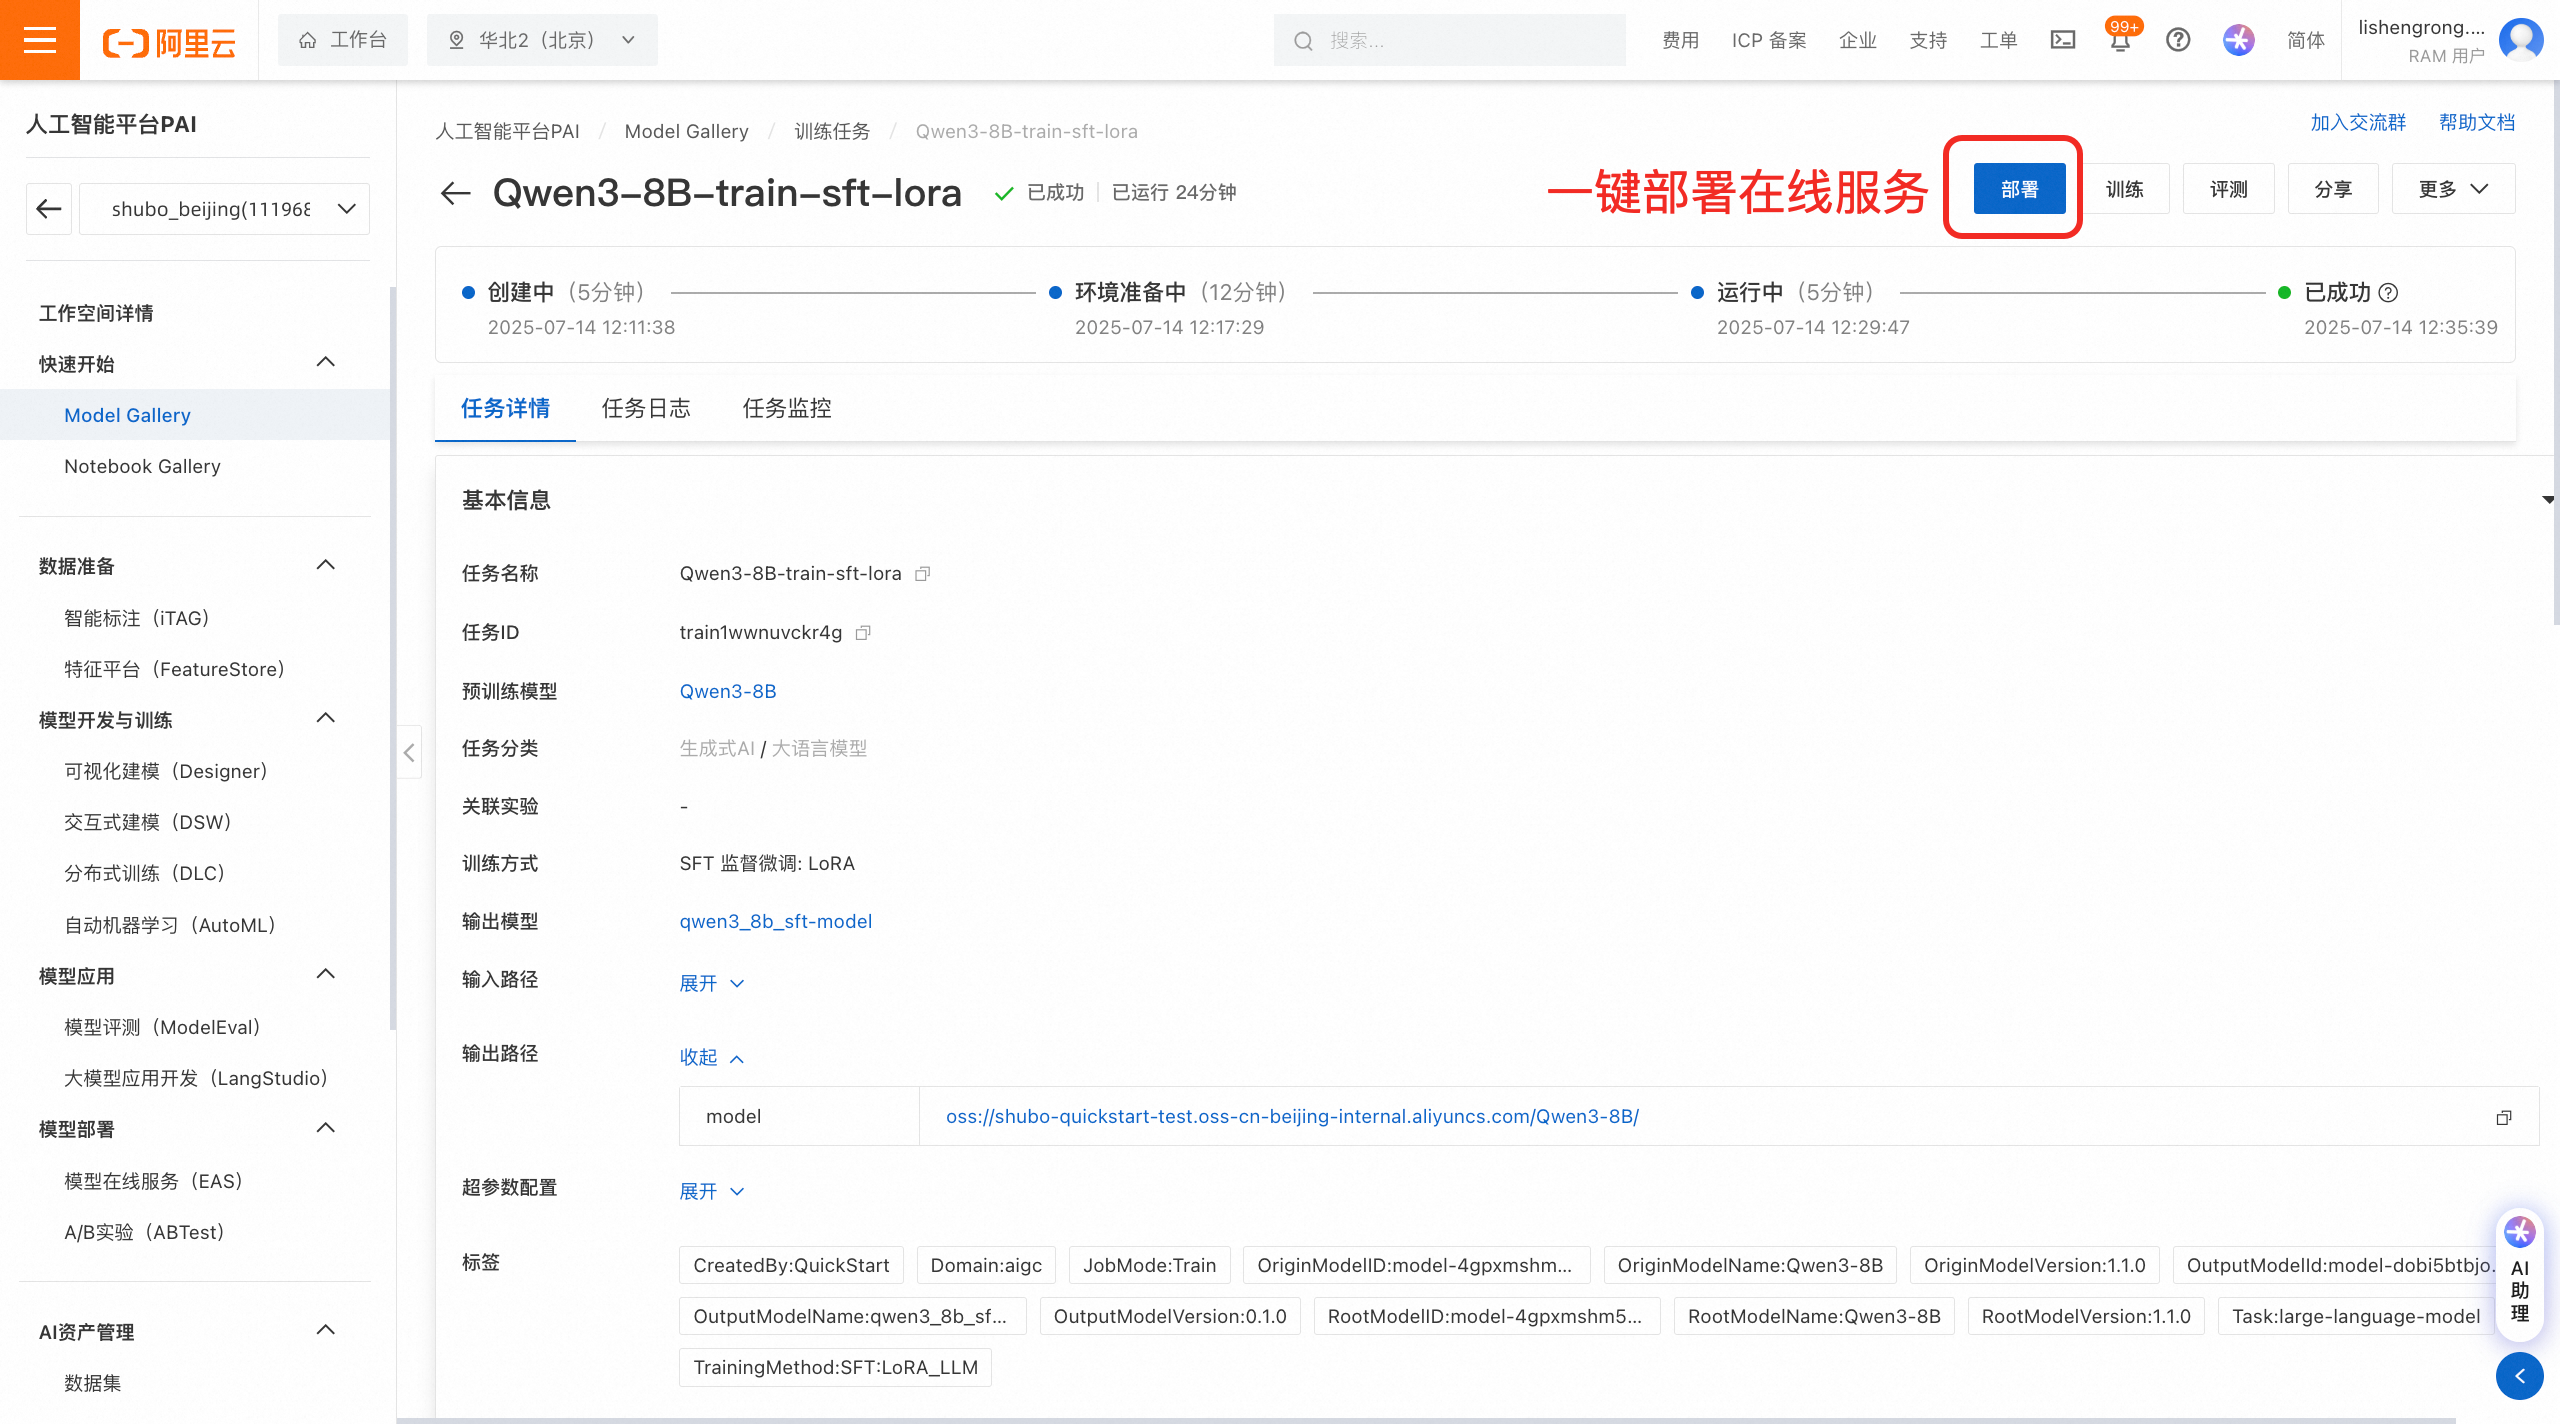Click in the top search field
This screenshot has width=2560, height=1424.
[1450, 40]
